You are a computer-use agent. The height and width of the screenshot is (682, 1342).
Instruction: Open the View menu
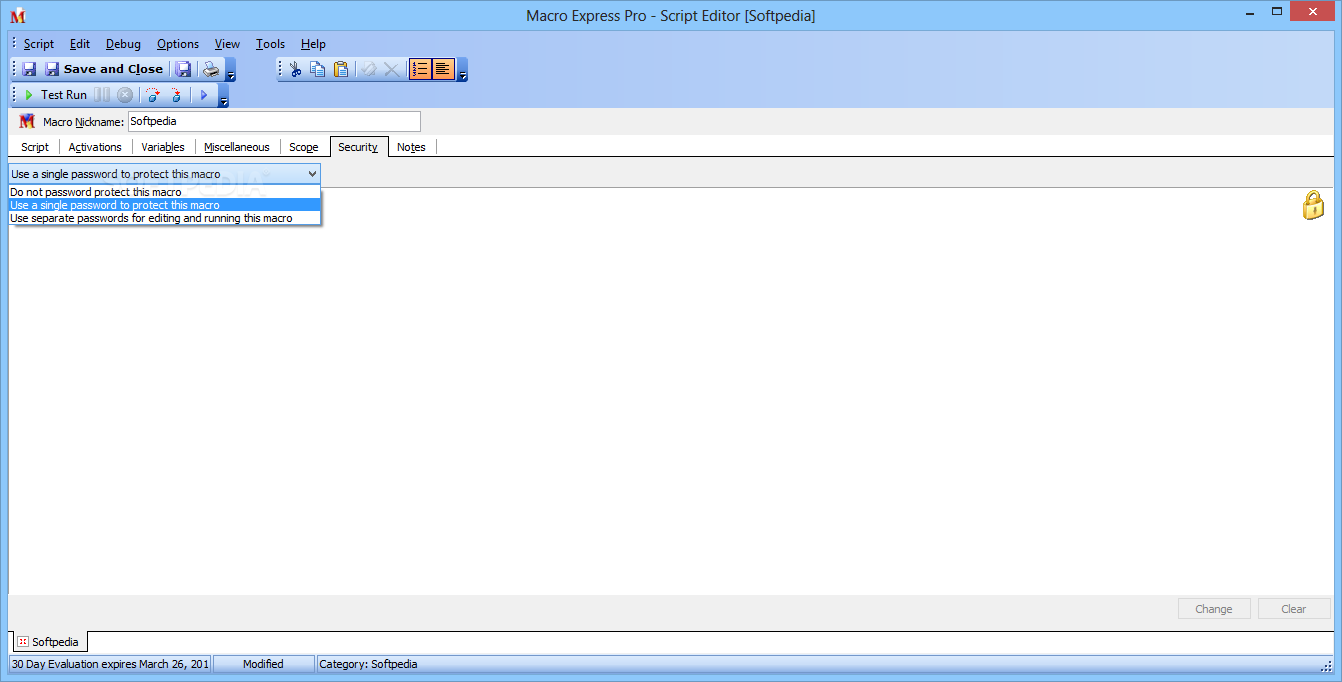[x=227, y=44]
